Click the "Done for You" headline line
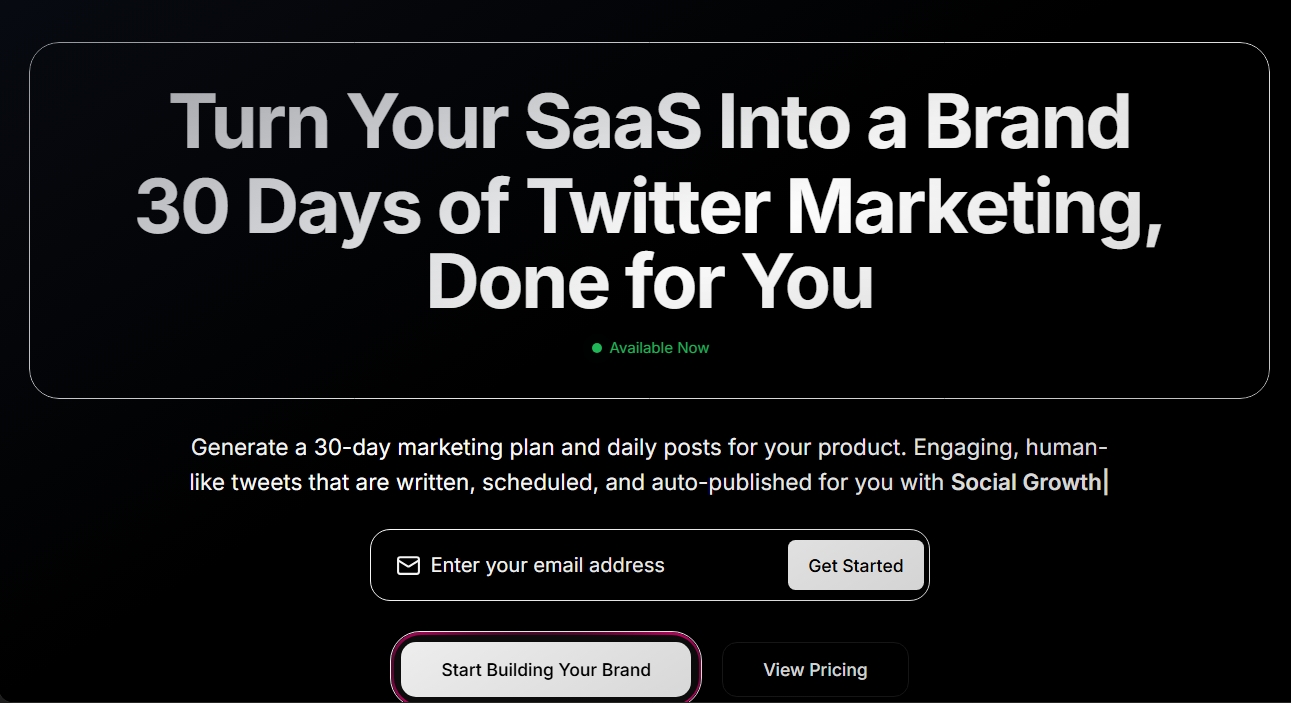 (x=650, y=283)
